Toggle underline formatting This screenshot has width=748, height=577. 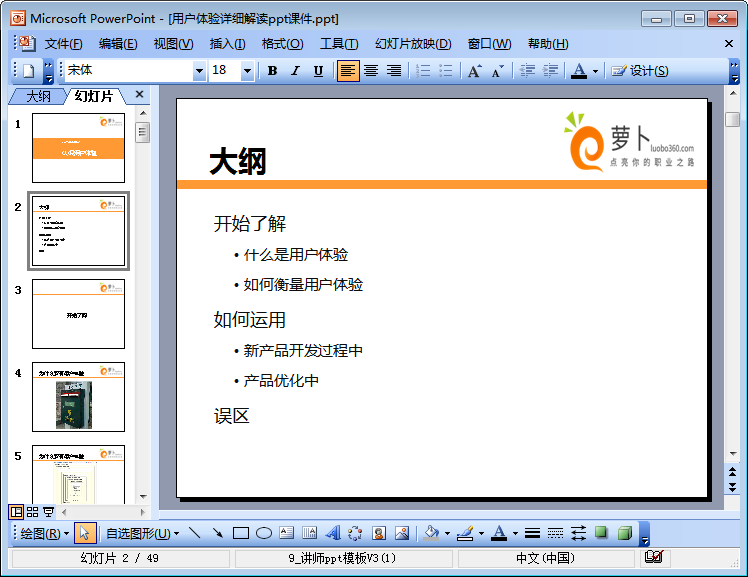pyautogui.click(x=318, y=71)
